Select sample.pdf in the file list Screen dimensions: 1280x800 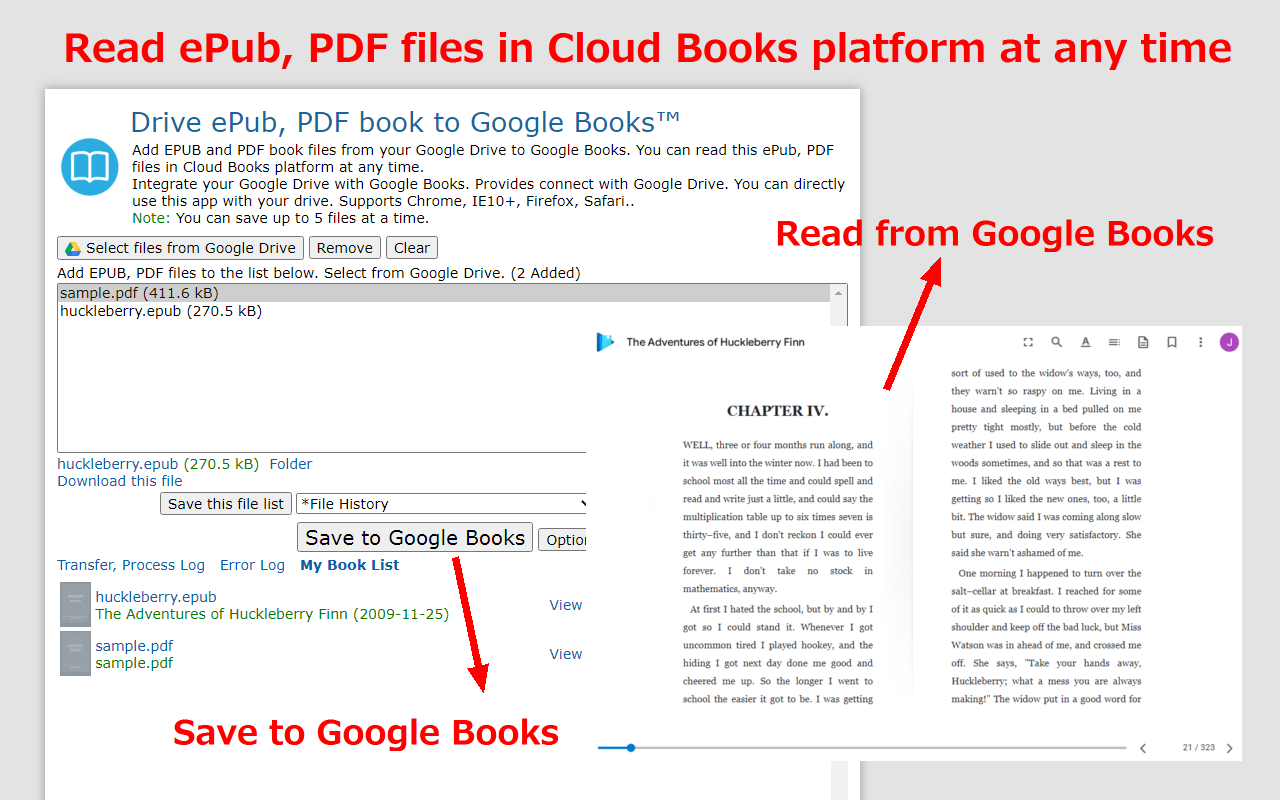pos(444,293)
